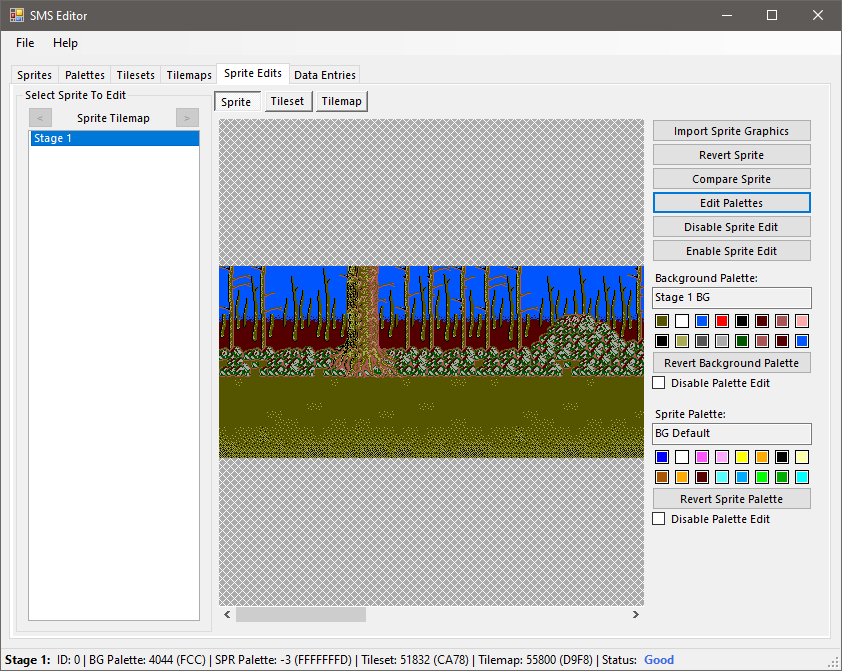Click Revert Sprite Palette button

(731, 499)
